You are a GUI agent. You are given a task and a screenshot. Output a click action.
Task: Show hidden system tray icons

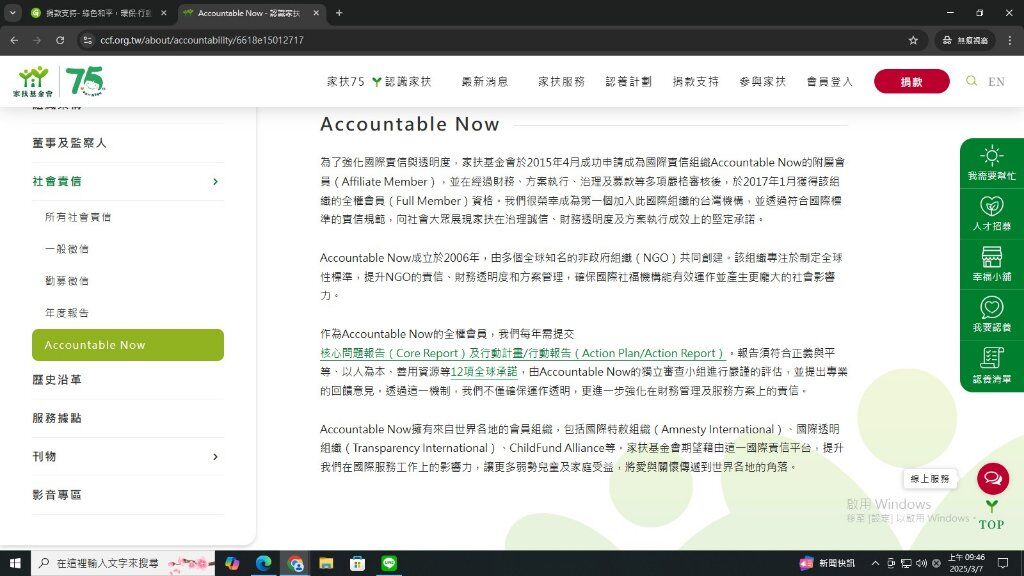875,563
